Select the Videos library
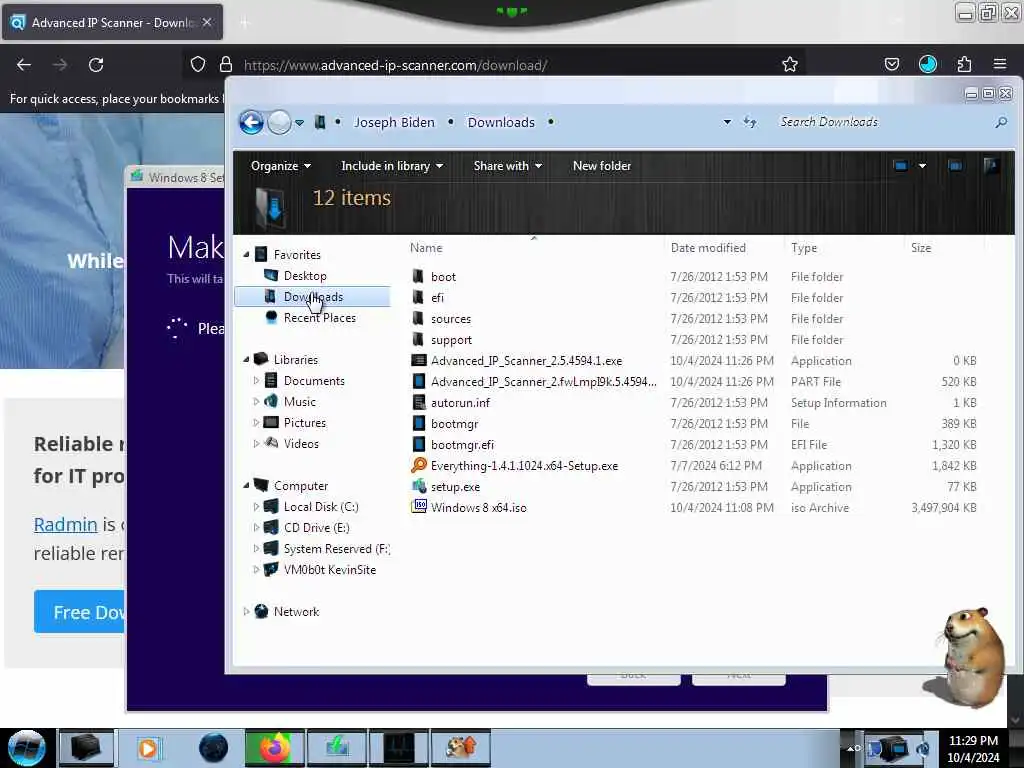Image resolution: width=1024 pixels, height=768 pixels. [x=300, y=443]
